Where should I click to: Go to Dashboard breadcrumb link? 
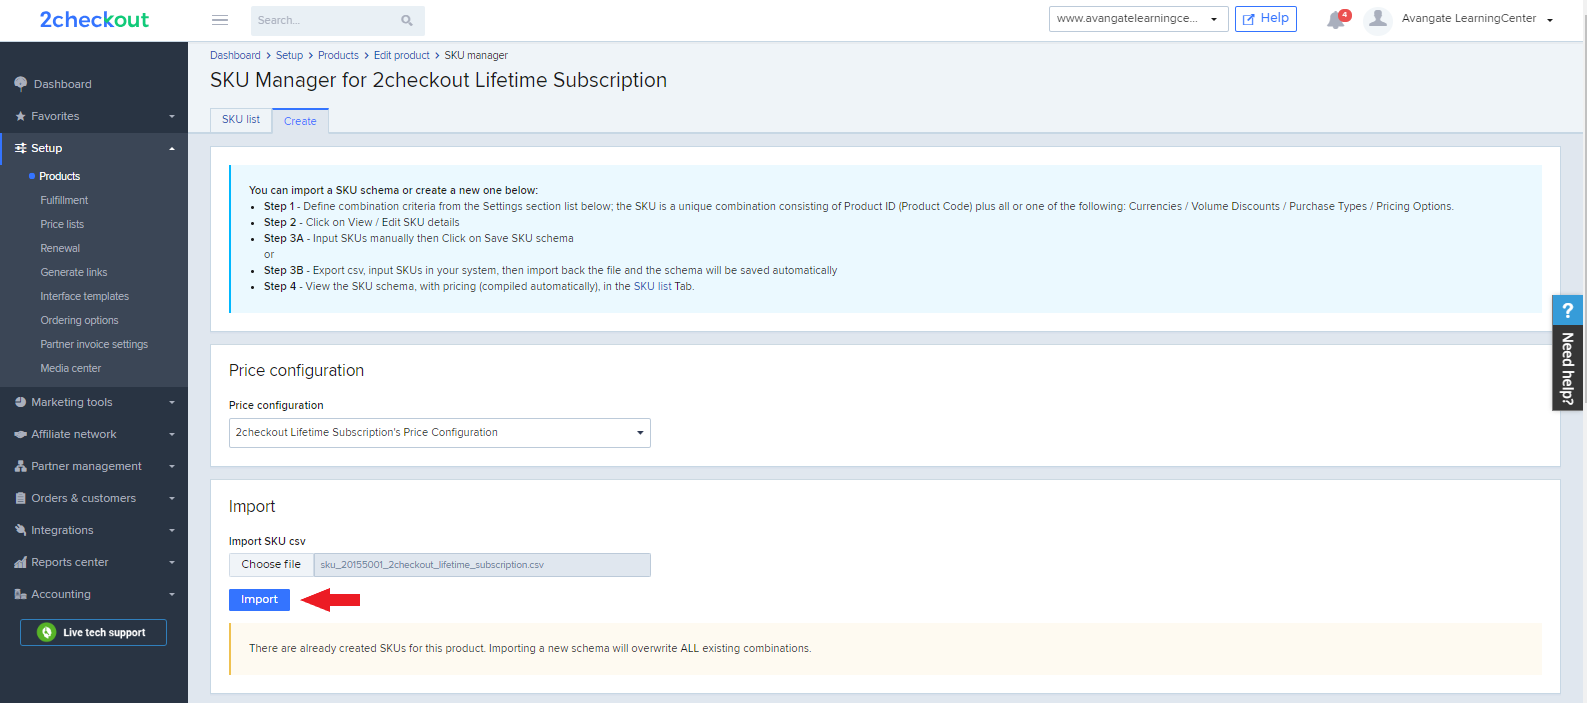coord(235,55)
